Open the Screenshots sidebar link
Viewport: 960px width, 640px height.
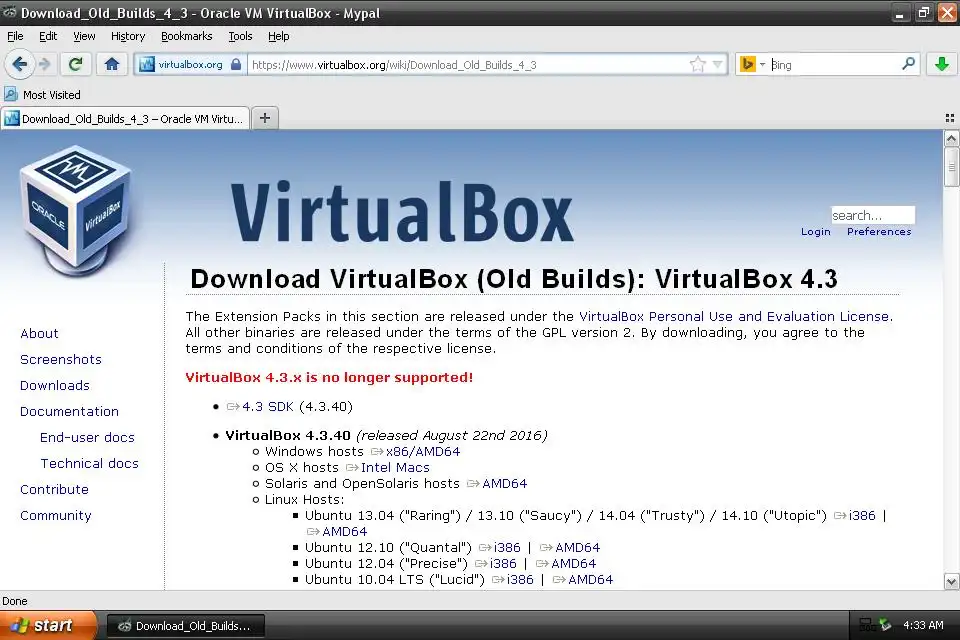(x=61, y=360)
